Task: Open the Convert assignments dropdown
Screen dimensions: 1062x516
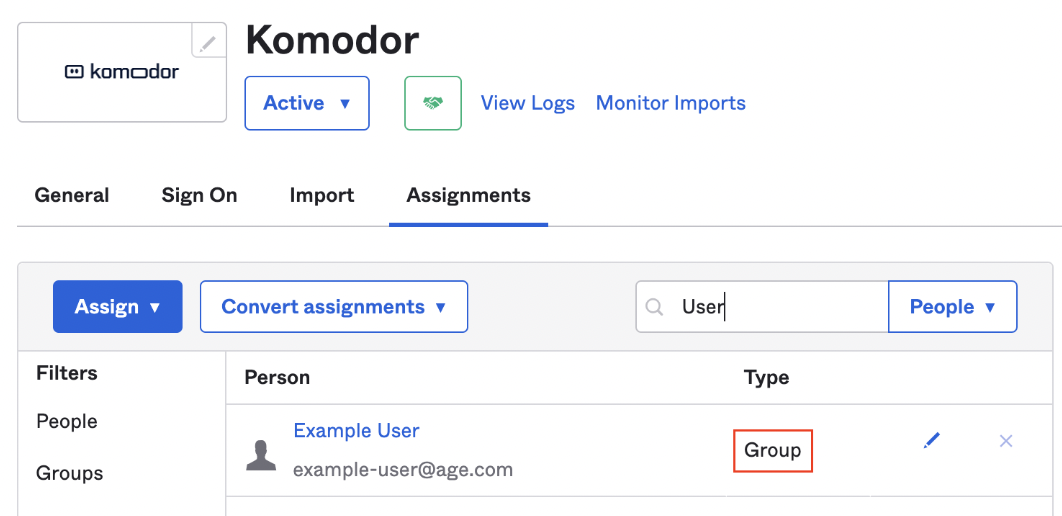Action: 334,307
